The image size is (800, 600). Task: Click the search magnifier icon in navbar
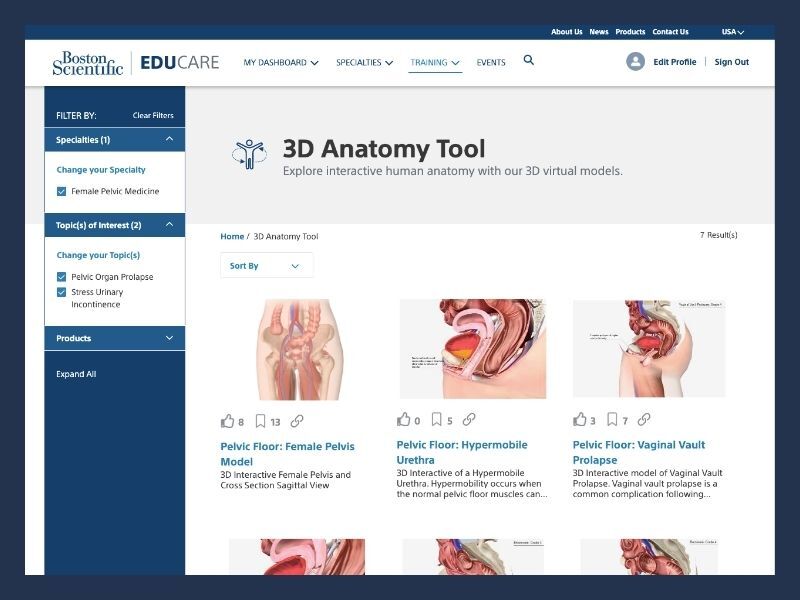(529, 60)
